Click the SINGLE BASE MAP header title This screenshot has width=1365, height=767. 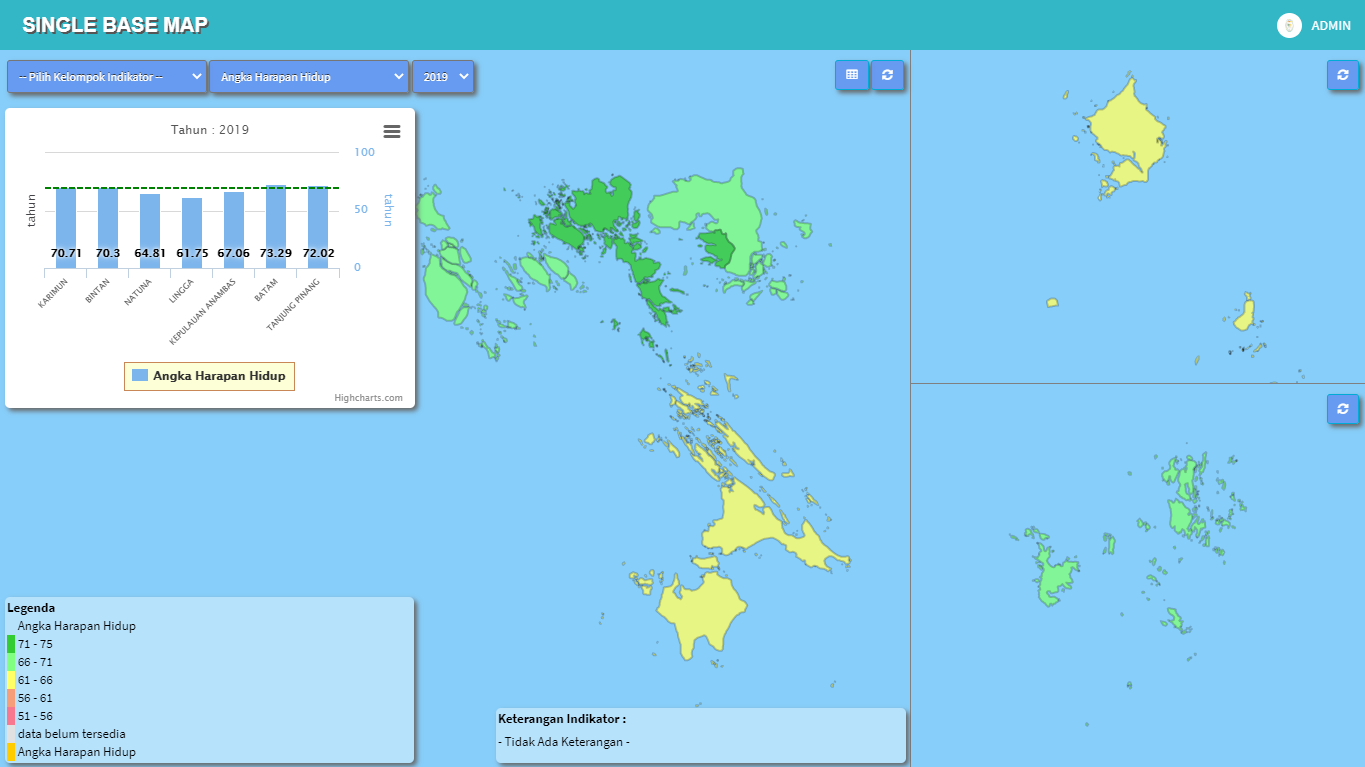(x=115, y=26)
